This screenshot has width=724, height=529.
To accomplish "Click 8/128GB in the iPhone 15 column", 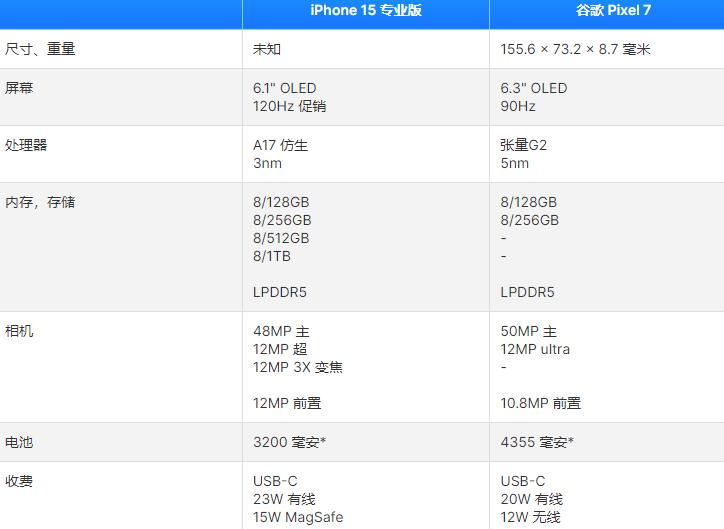I will [281, 202].
